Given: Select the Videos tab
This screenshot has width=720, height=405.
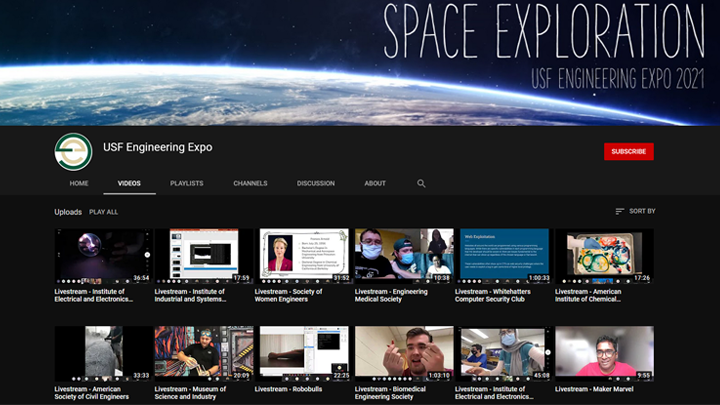Looking at the screenshot, I should click(129, 183).
